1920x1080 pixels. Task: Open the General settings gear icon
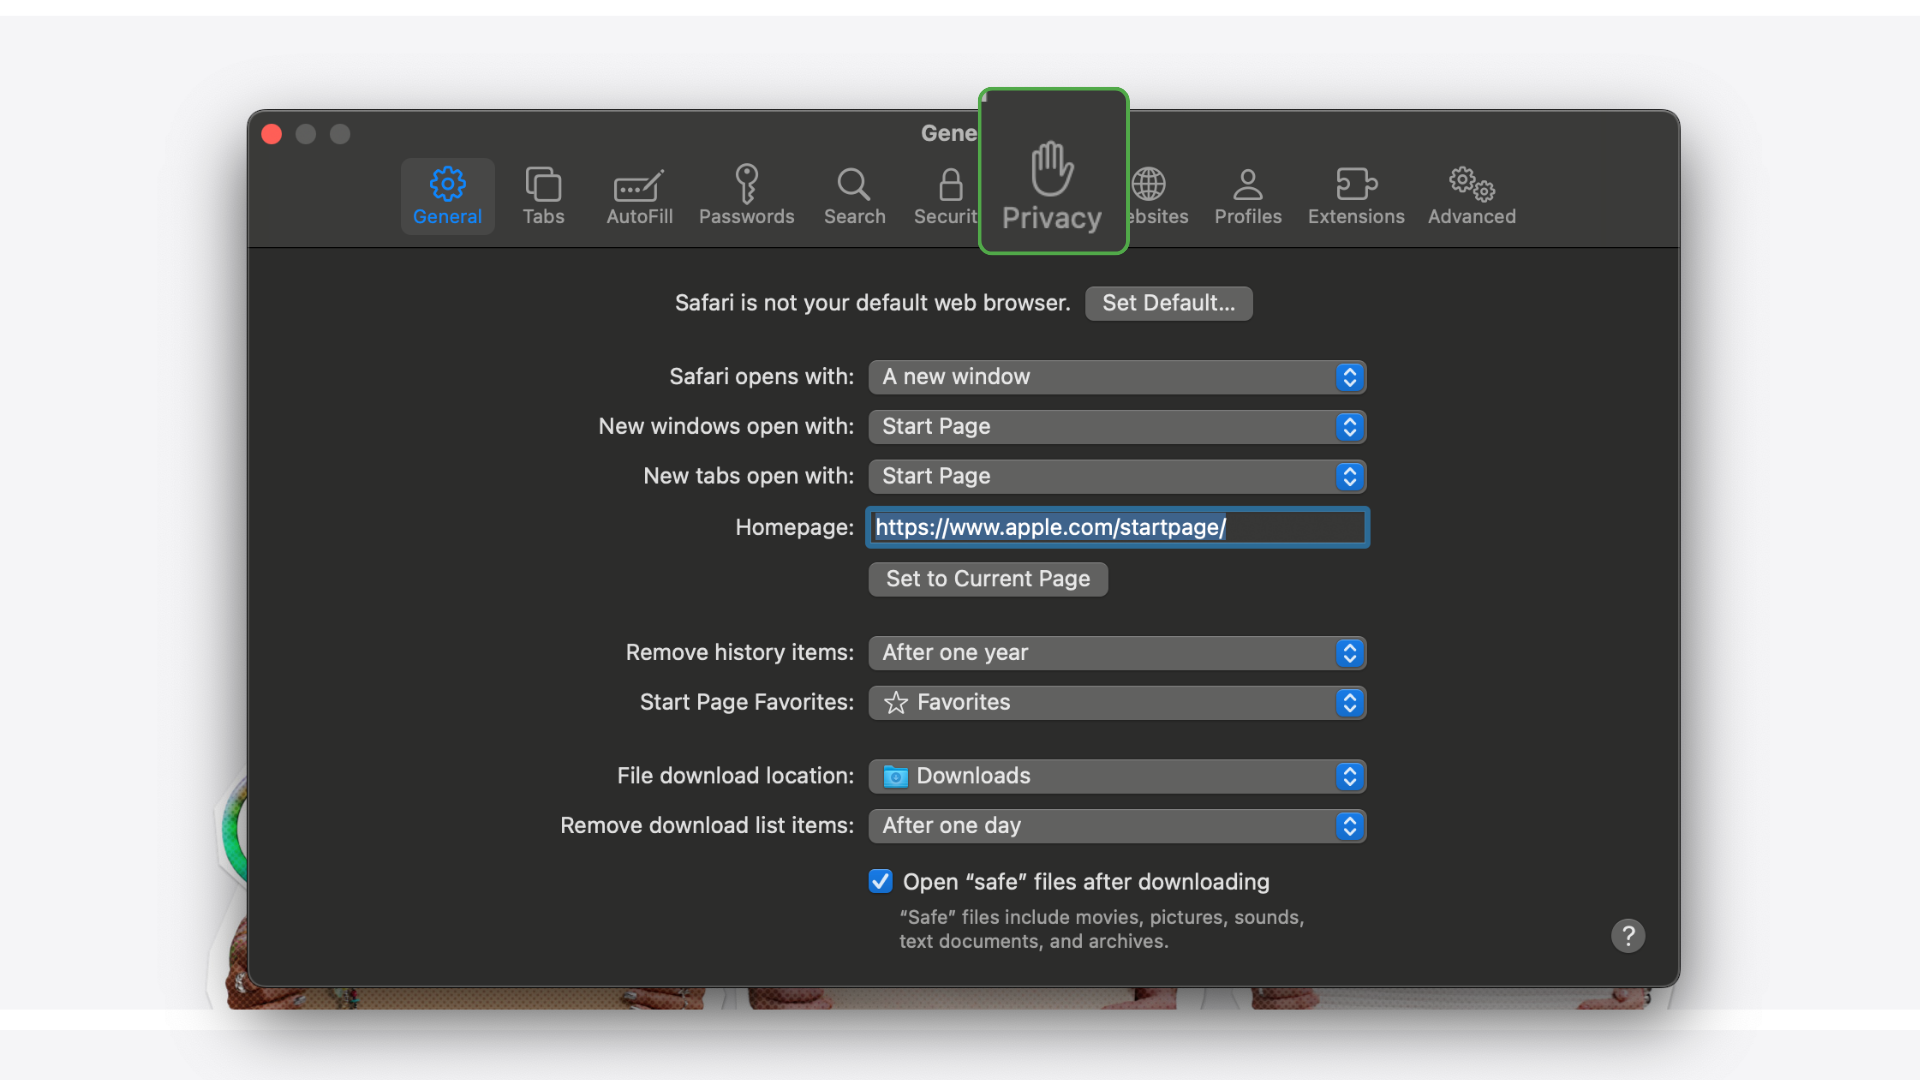pyautogui.click(x=447, y=196)
